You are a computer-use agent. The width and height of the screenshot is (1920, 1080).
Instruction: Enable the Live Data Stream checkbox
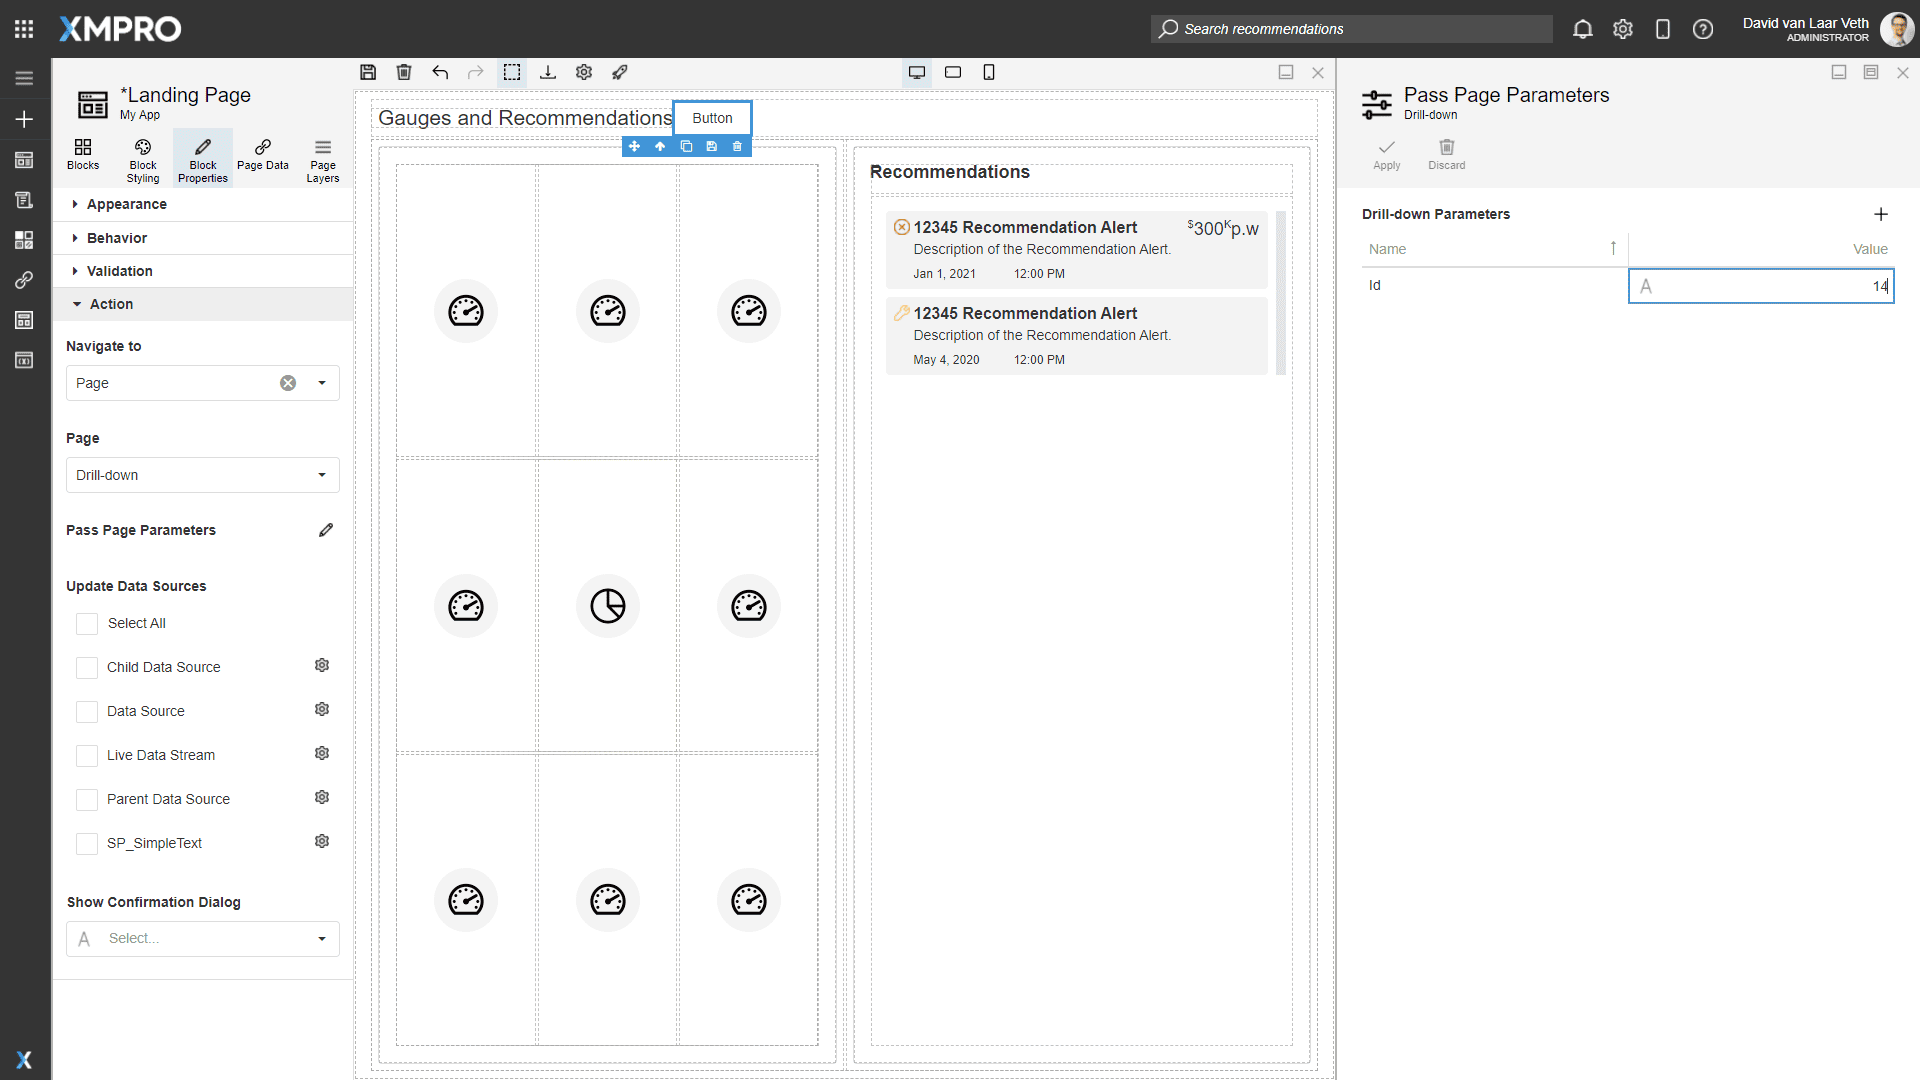click(87, 755)
